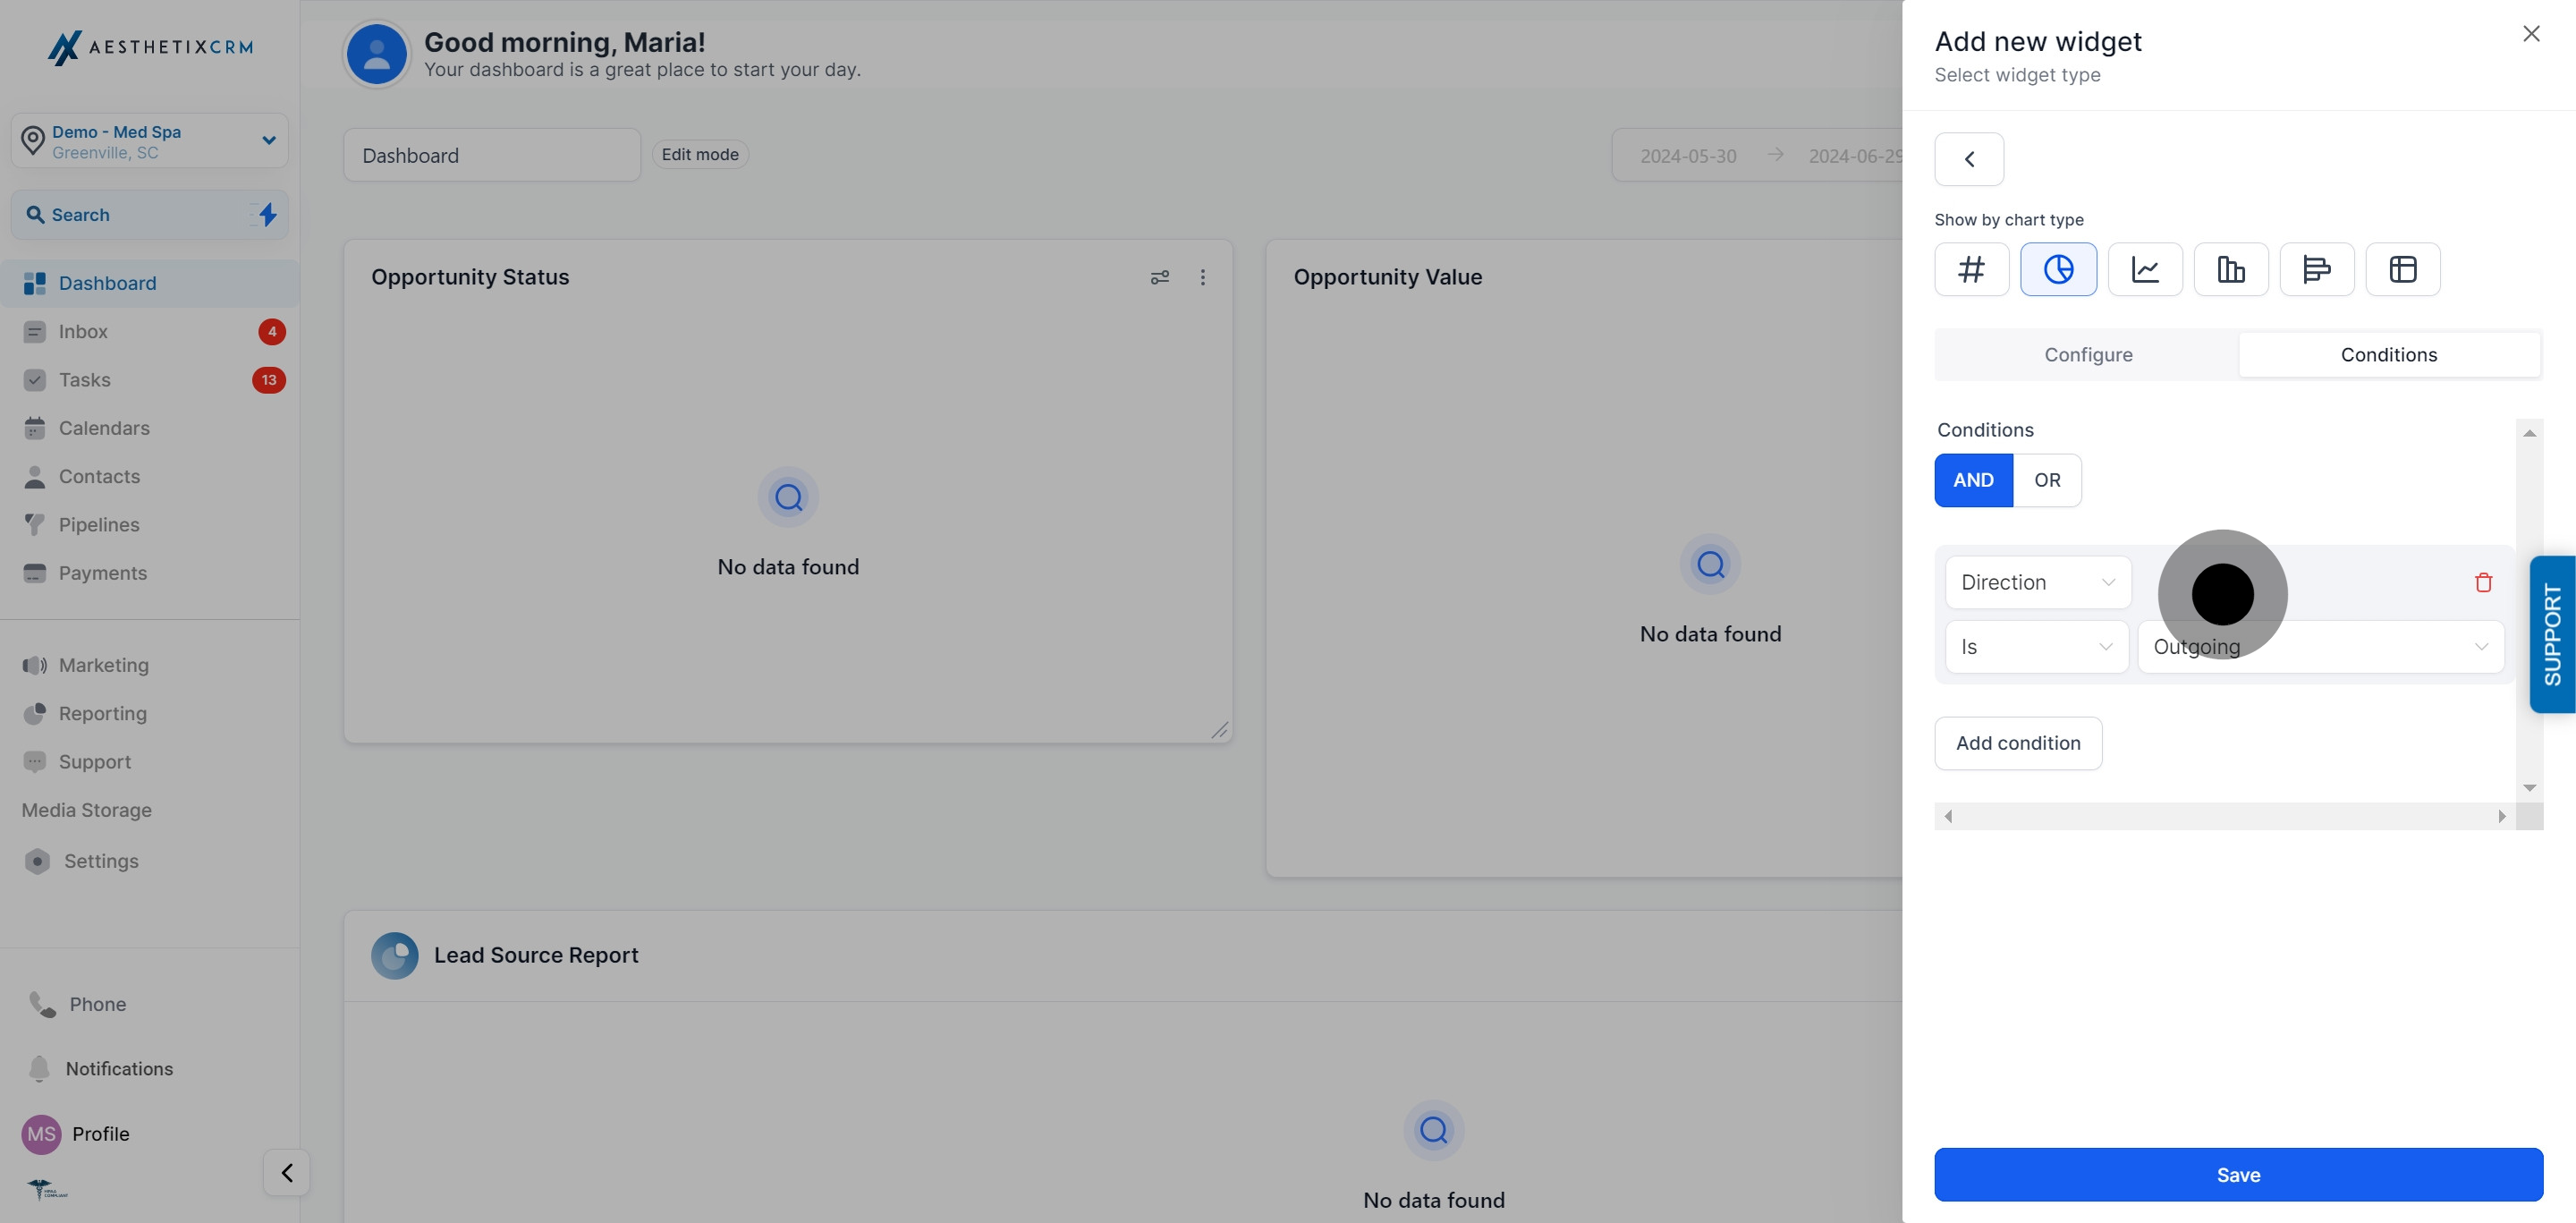Click the Add condition button
This screenshot has width=2576, height=1223.
click(x=2018, y=743)
